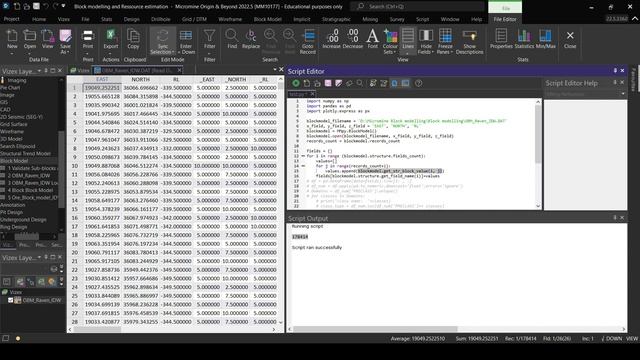
Task: Show field Statistics
Action: tap(524, 40)
